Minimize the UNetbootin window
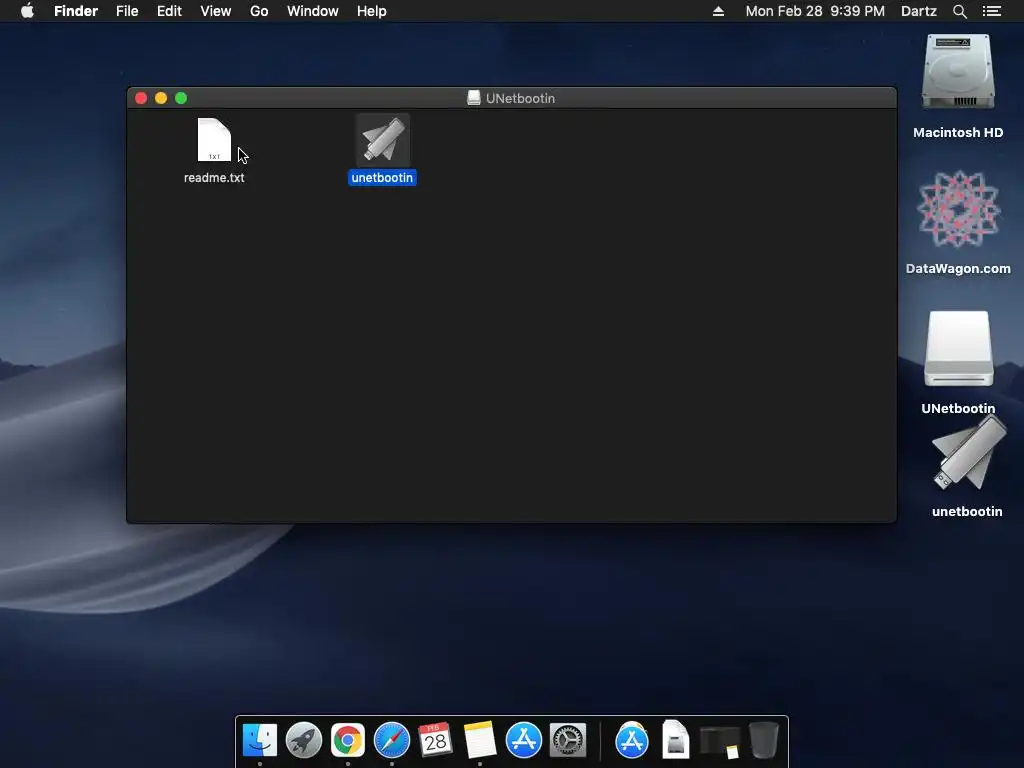1024x768 pixels. point(161,98)
